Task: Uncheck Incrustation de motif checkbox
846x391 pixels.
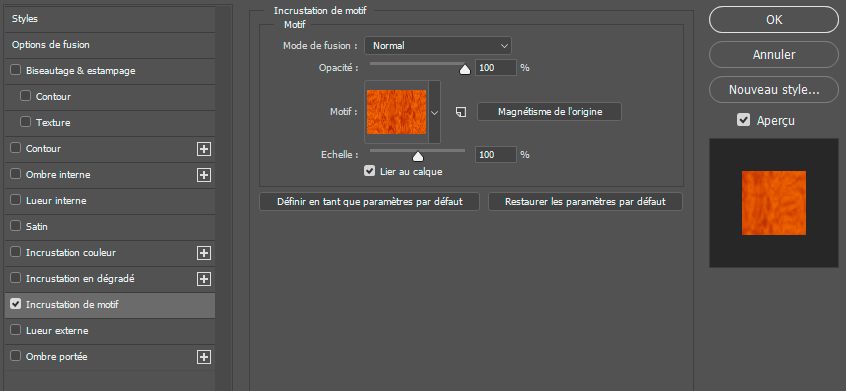Action: pos(15,304)
